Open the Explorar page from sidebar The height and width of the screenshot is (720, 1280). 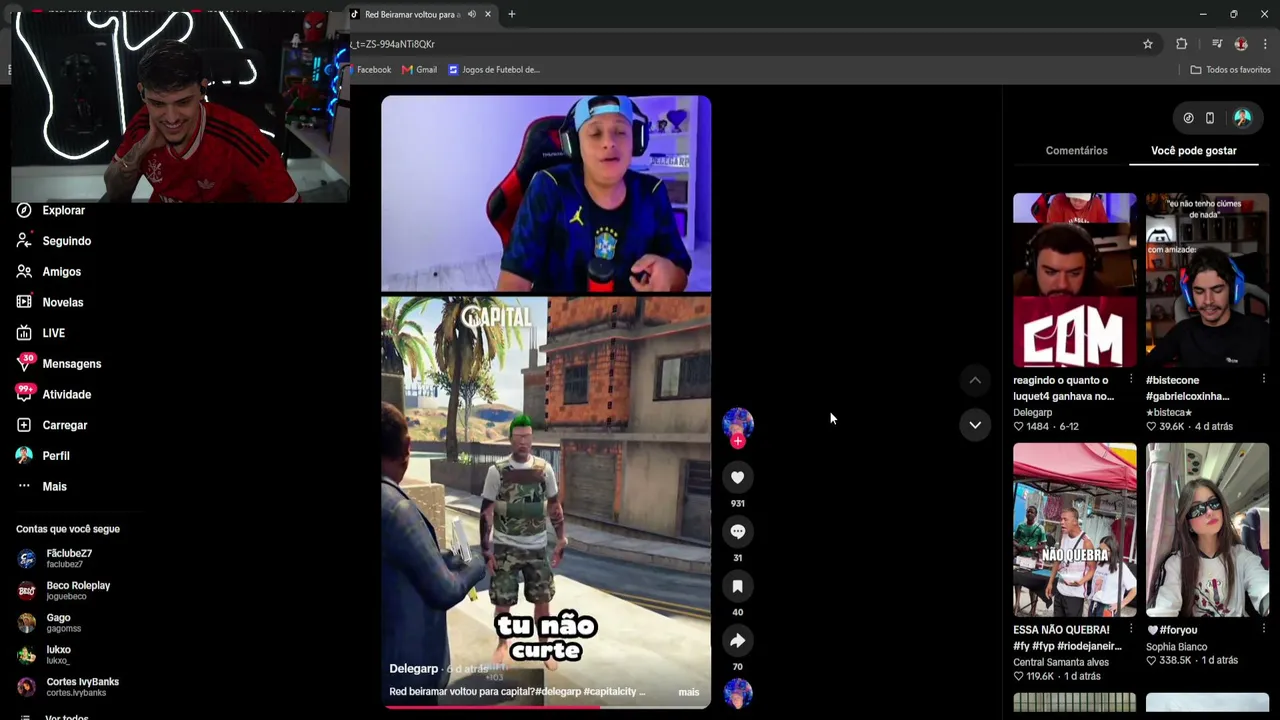pos(52,210)
